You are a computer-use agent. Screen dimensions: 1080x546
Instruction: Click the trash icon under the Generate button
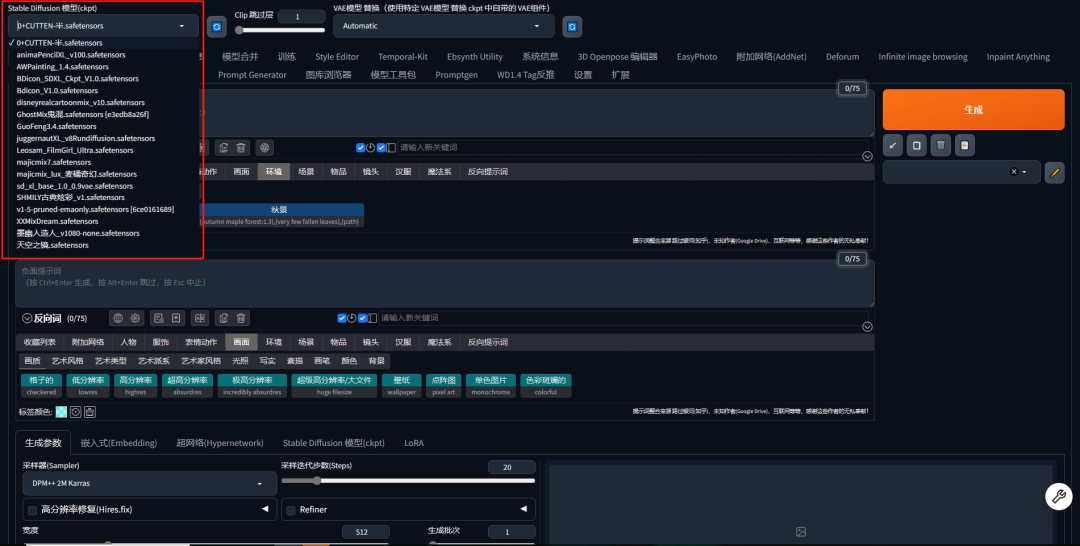941,145
